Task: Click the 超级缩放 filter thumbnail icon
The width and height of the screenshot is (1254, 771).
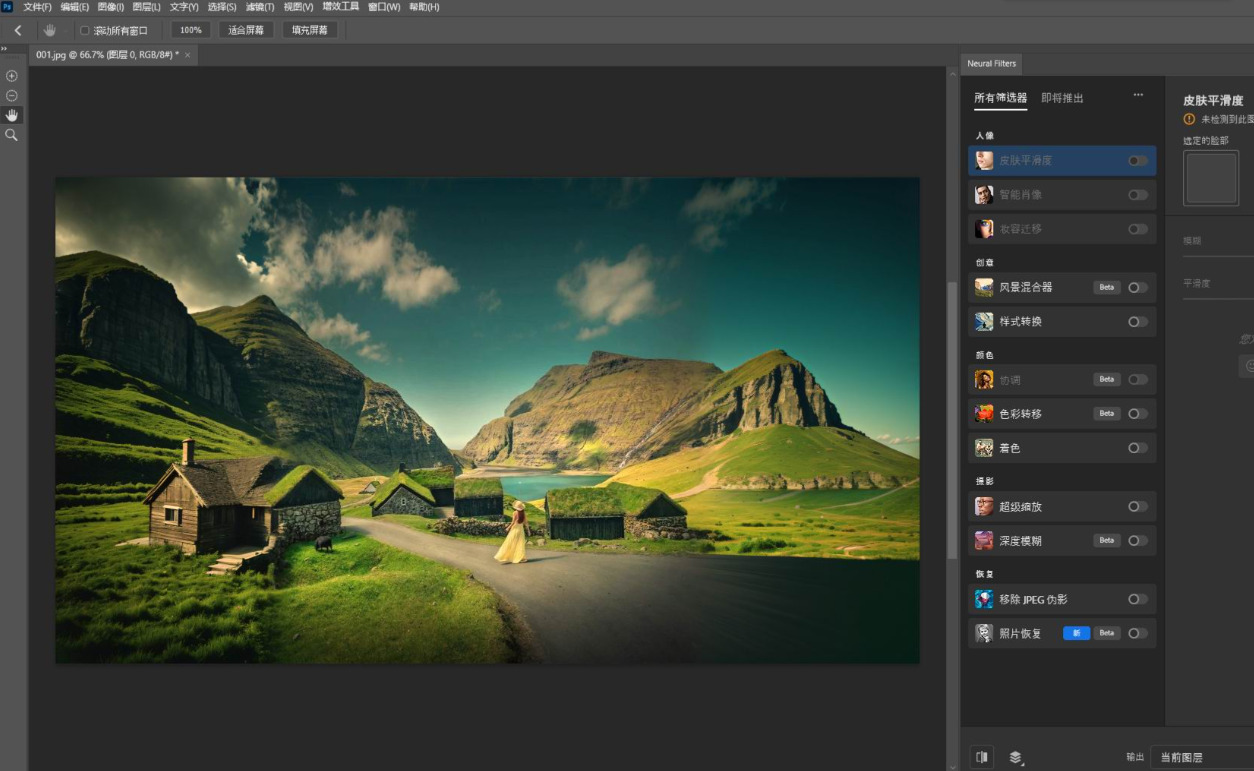Action: tap(984, 506)
